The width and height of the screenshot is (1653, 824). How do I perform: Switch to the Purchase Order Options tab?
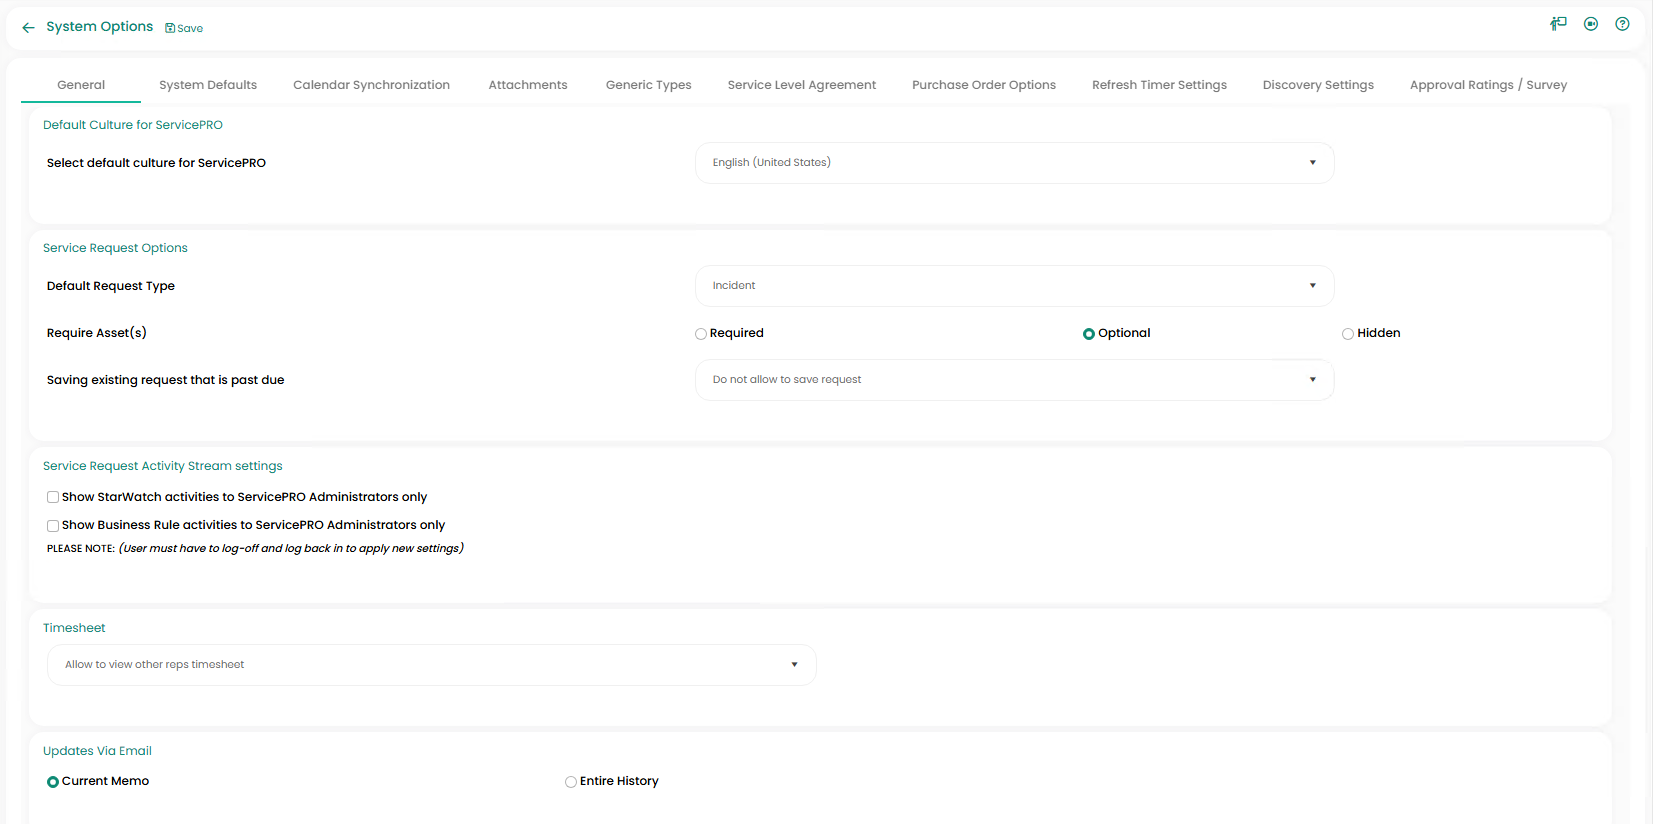983,85
